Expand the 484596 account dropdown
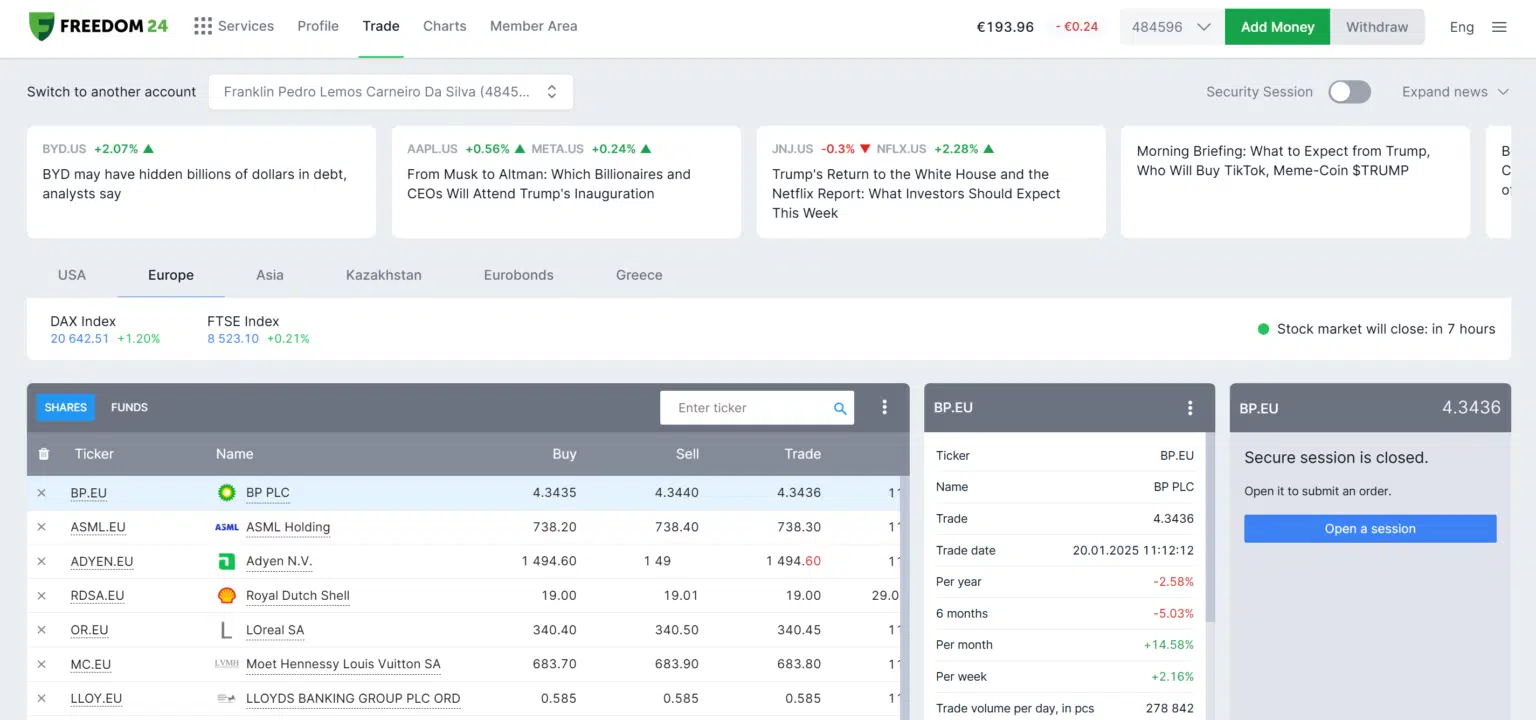The height and width of the screenshot is (720, 1536). point(1169,29)
